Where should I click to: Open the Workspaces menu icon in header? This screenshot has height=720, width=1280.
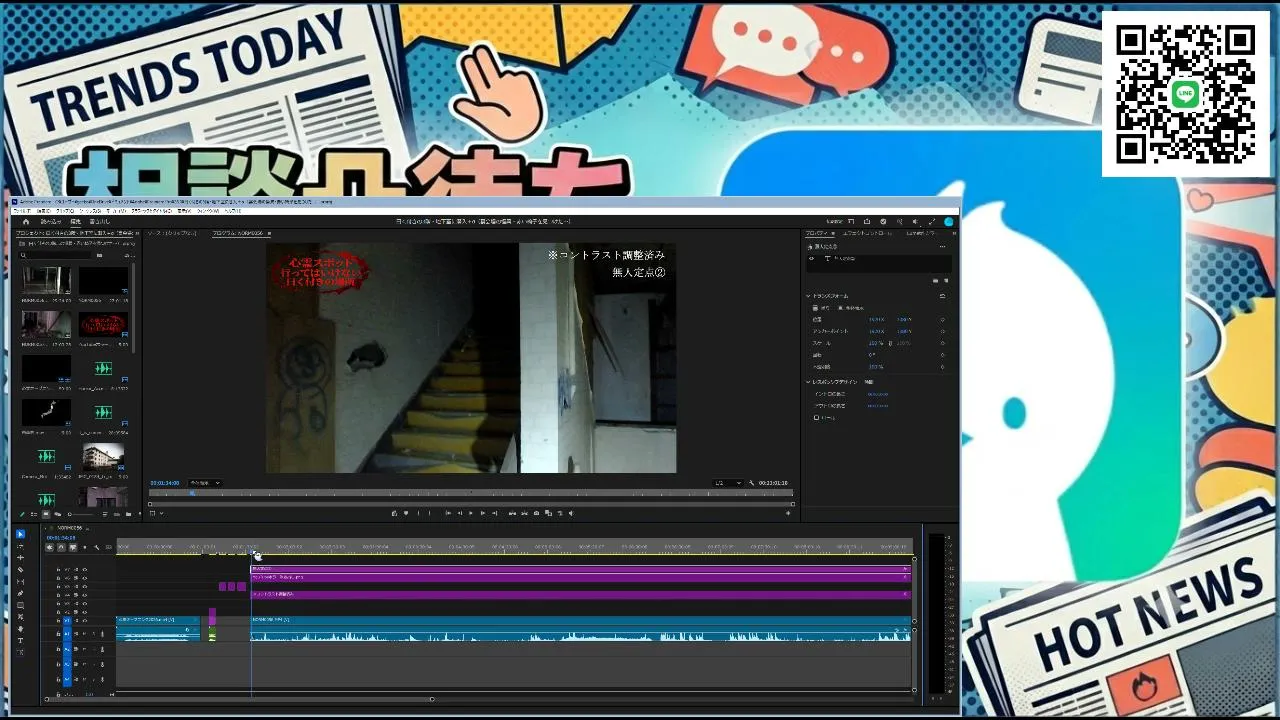click(x=850, y=221)
